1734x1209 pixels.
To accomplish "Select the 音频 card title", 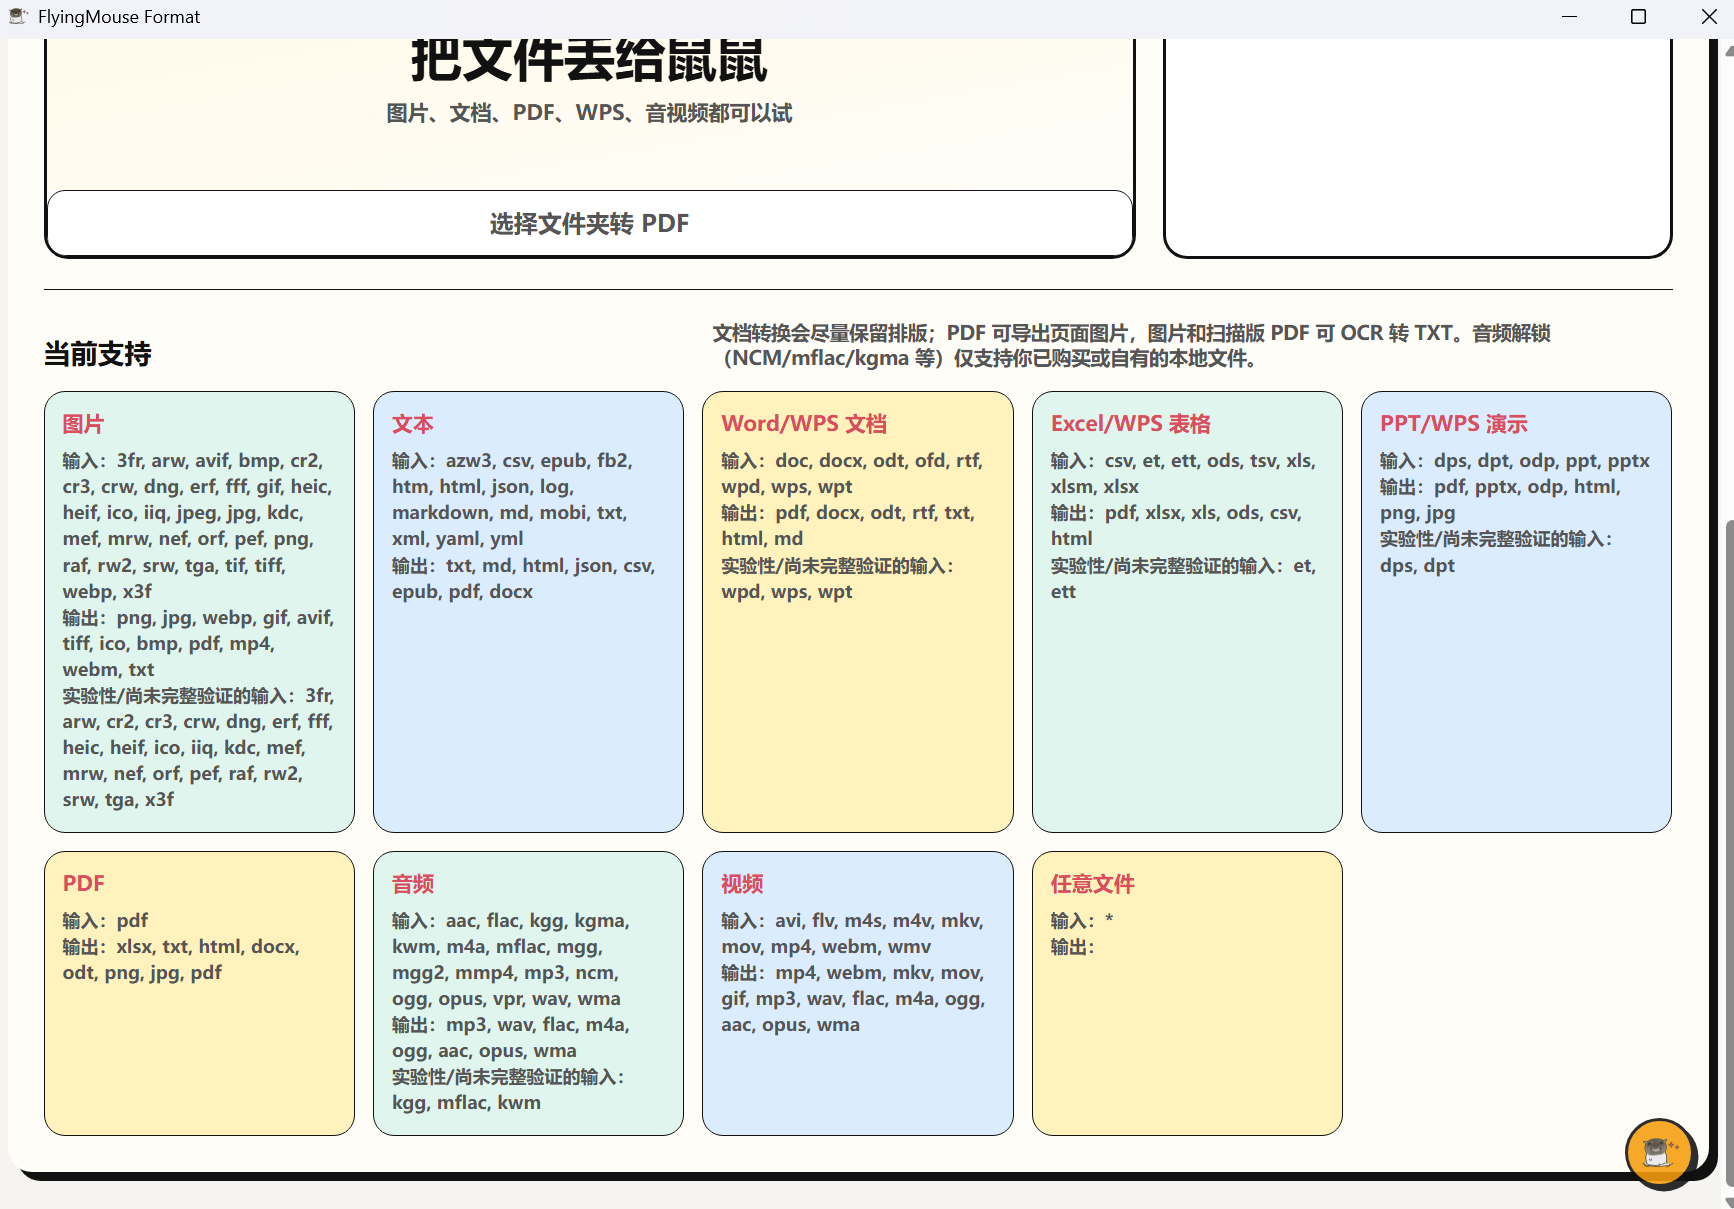I will (x=412, y=883).
